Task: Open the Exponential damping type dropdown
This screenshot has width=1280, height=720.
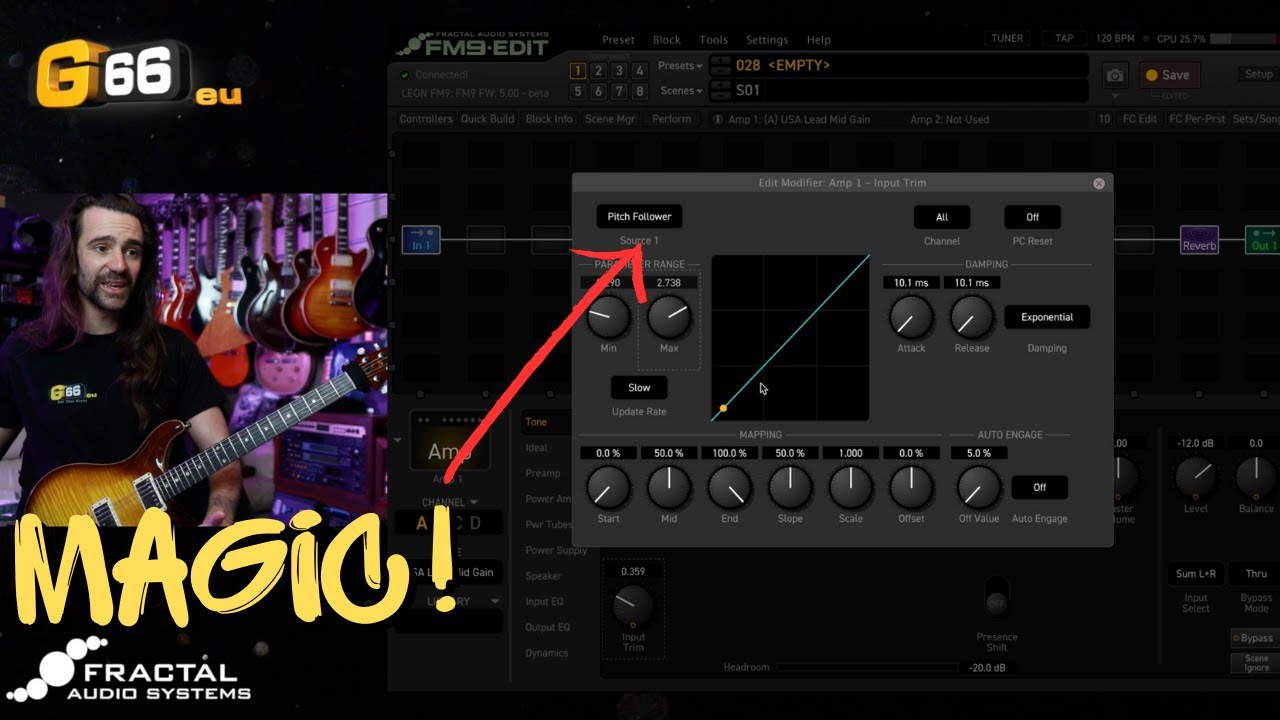Action: point(1047,317)
